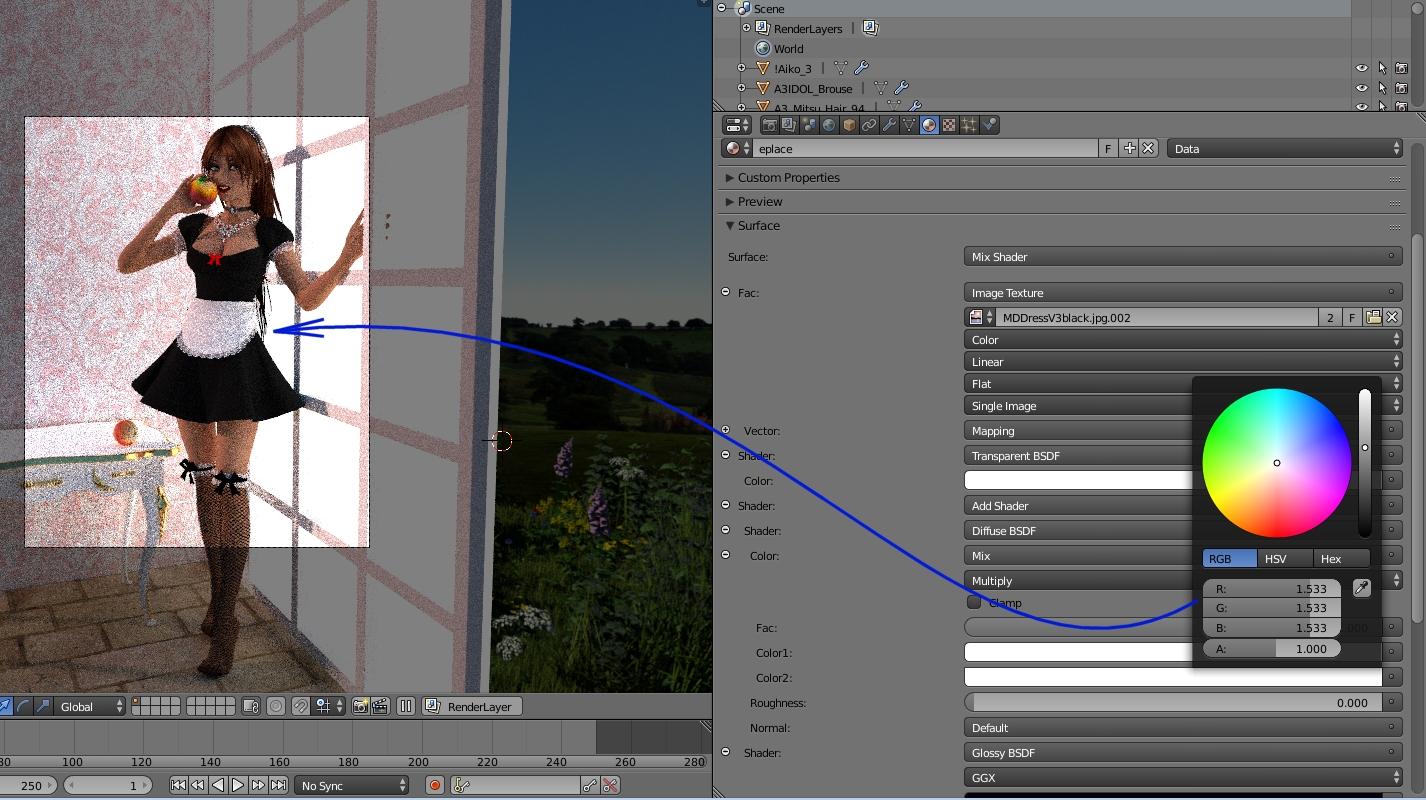Click the OpenGL render animation clapper icon
This screenshot has width=1426, height=800.
tap(380, 706)
